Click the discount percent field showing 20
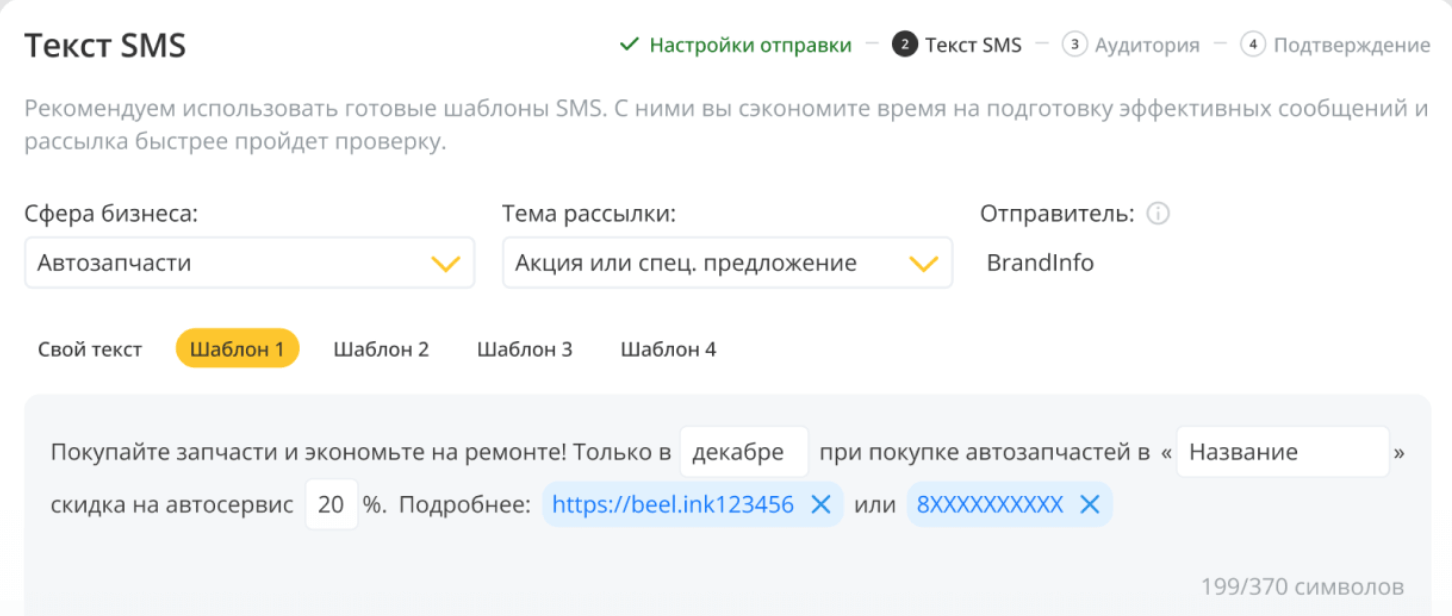1452x616 pixels. (x=331, y=505)
